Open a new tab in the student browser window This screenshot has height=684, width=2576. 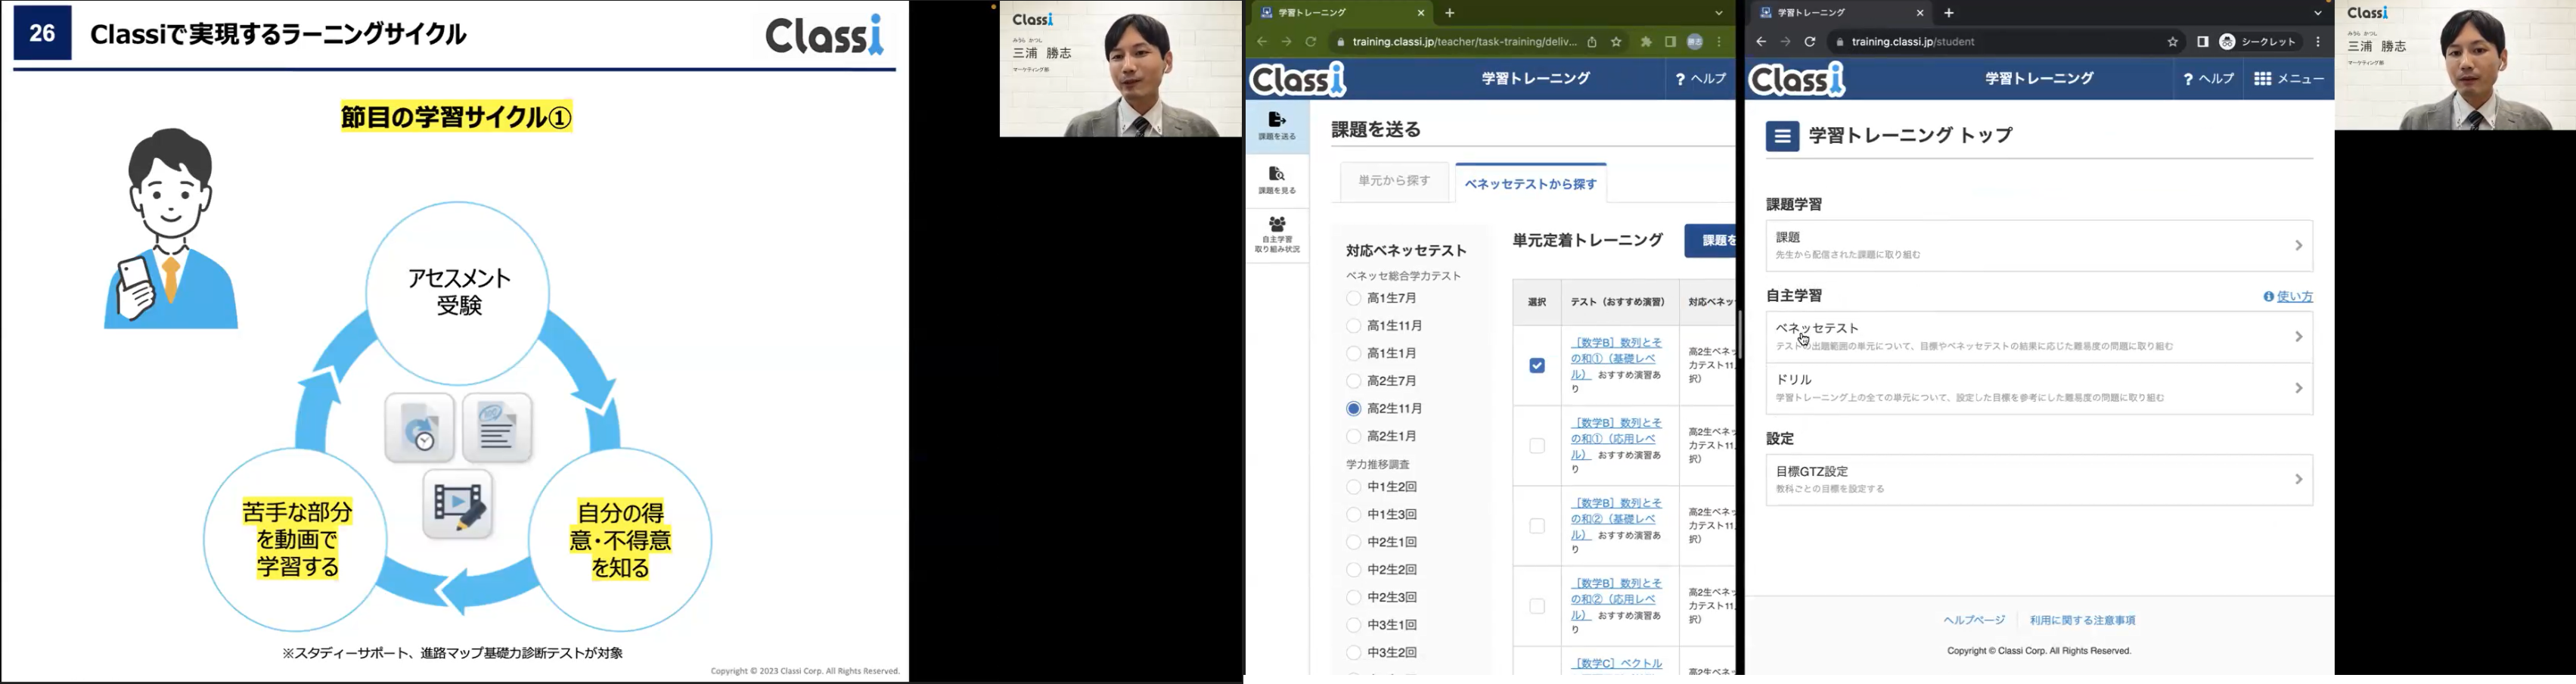coord(1949,13)
